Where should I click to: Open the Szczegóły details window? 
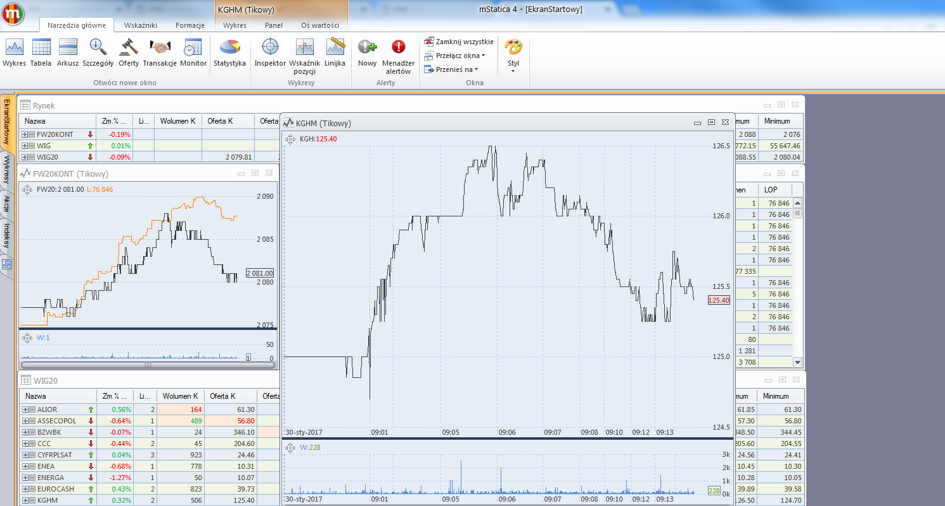pos(98,52)
